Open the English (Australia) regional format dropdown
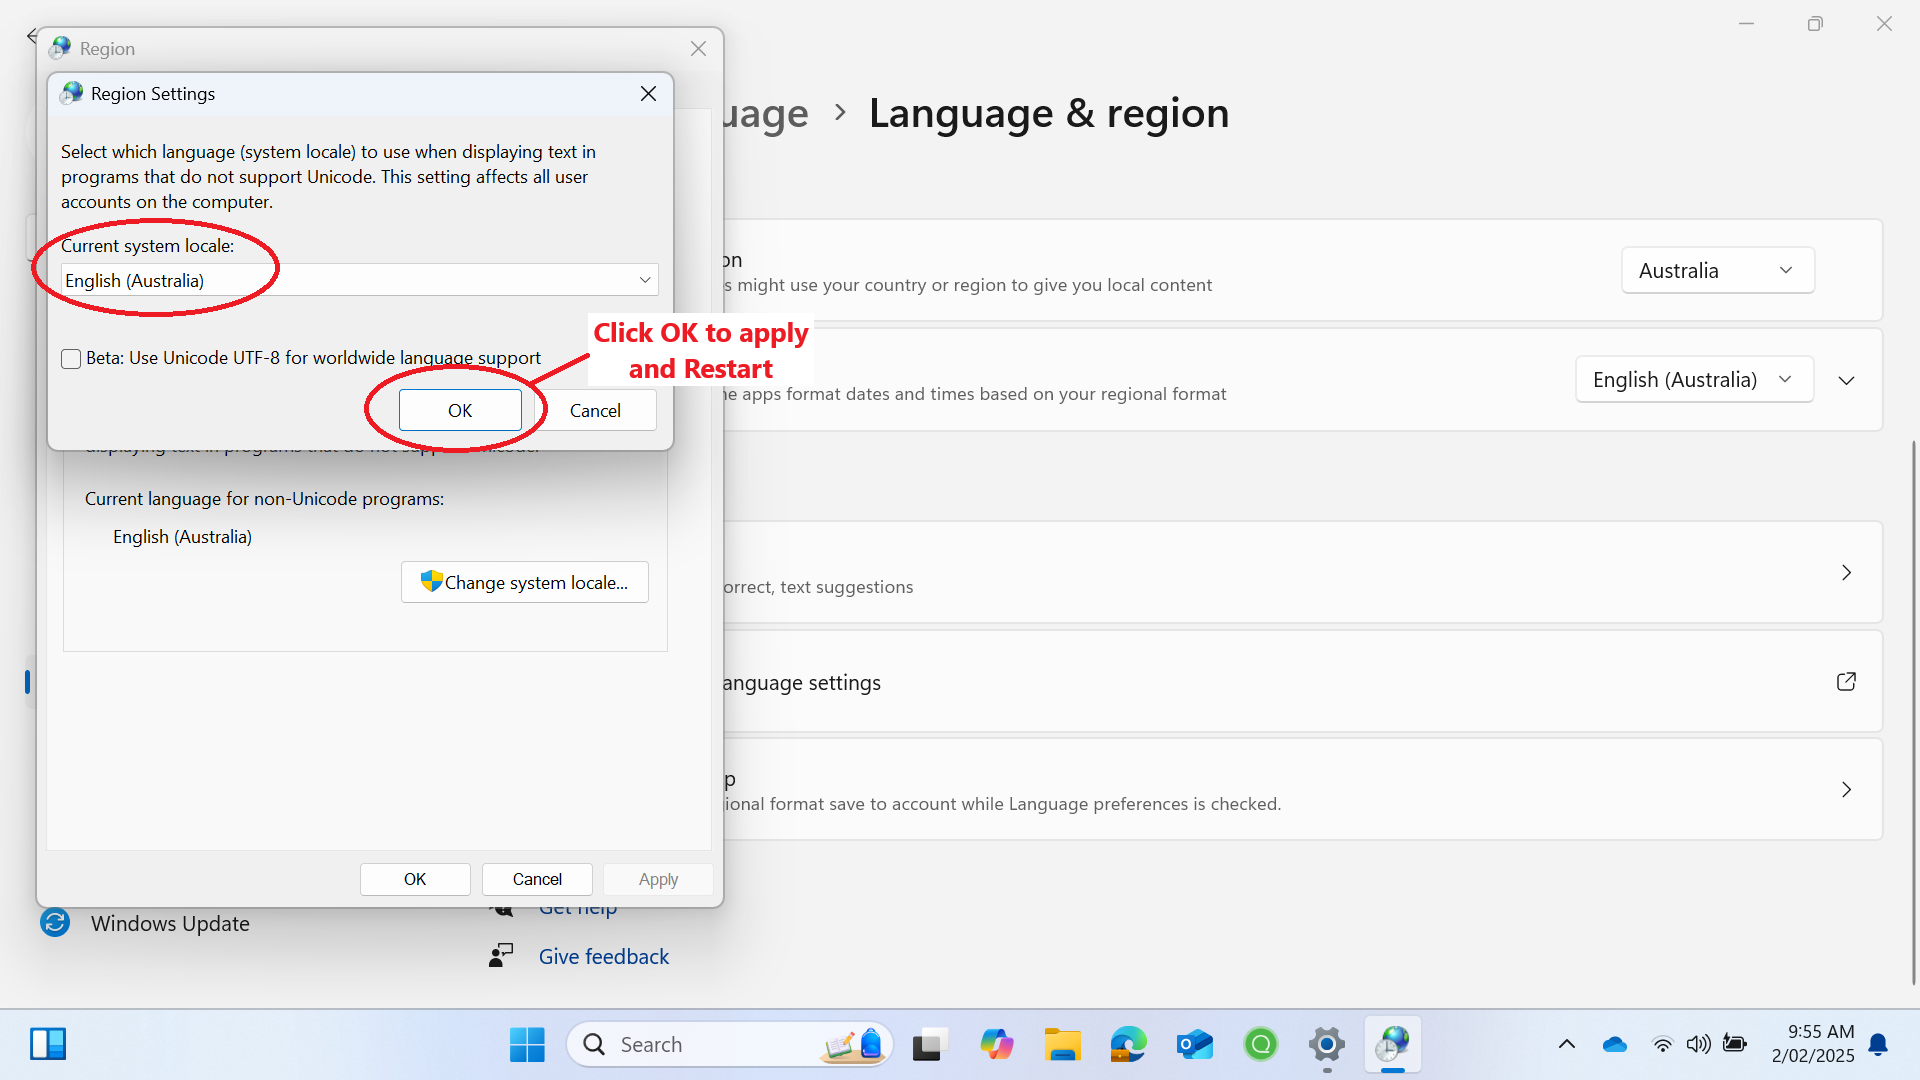Image resolution: width=1920 pixels, height=1080 pixels. [x=1693, y=380]
